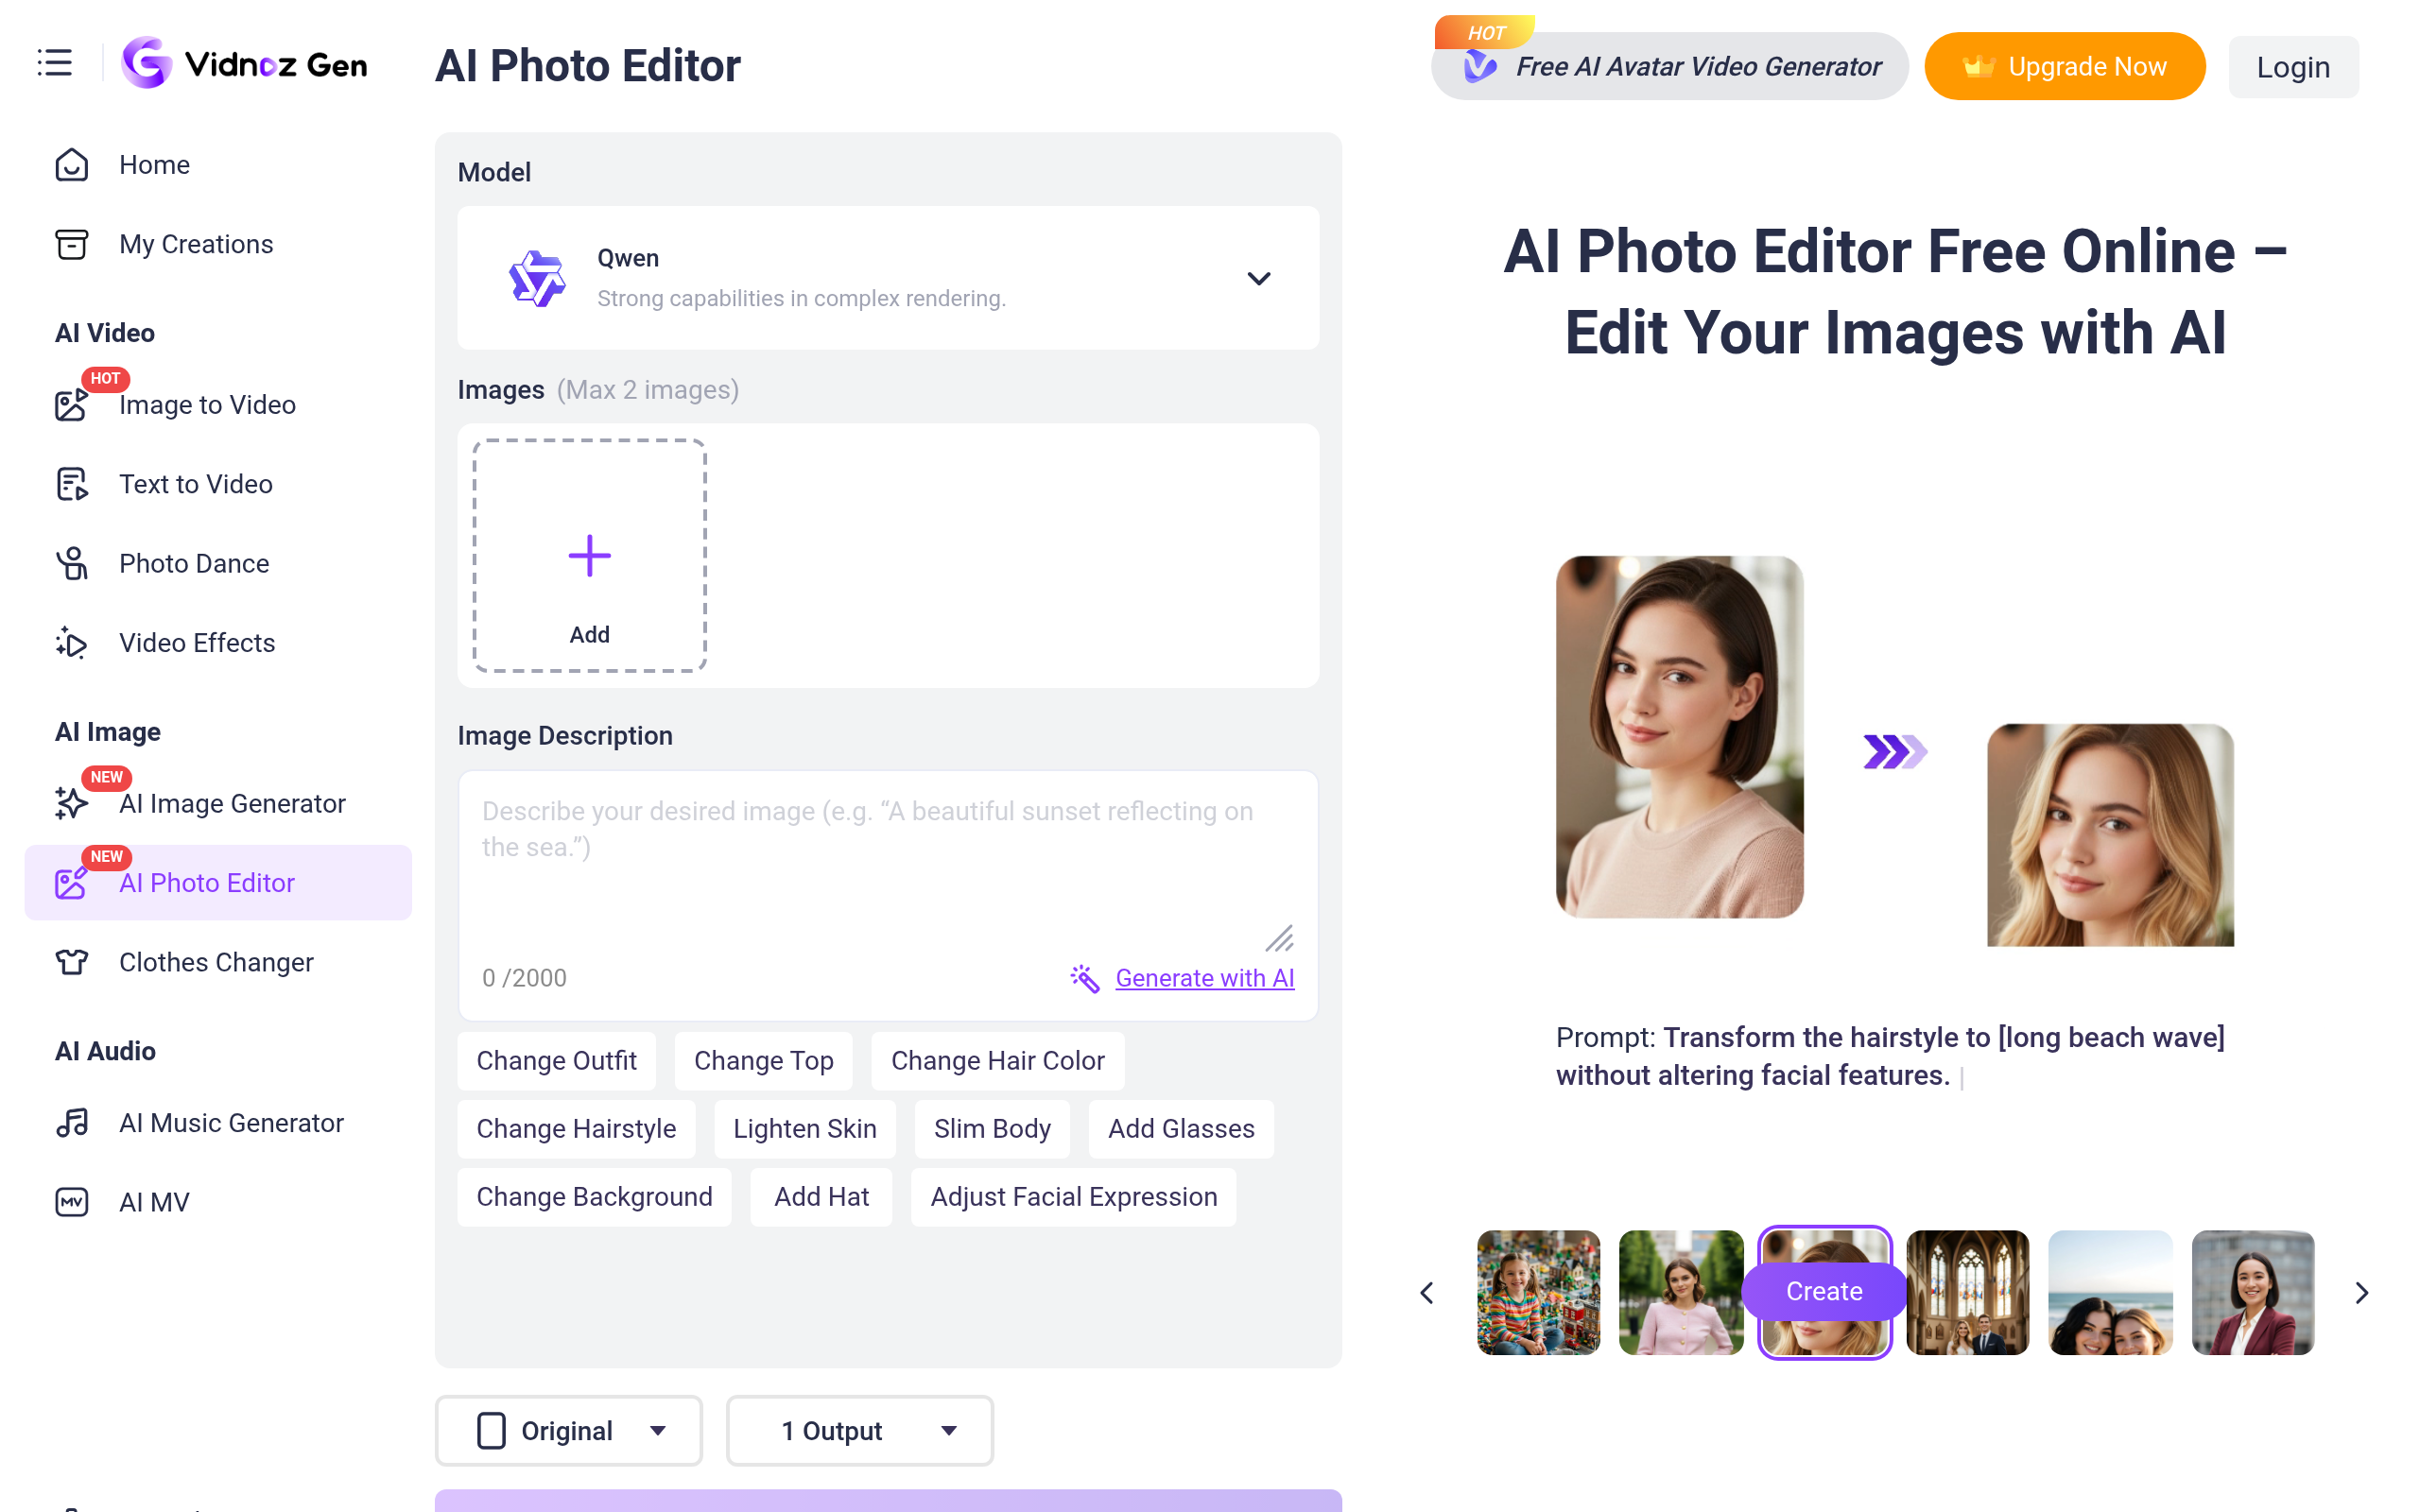The height and width of the screenshot is (1512, 2420).
Task: Click the AI MV icon
Action: tap(72, 1202)
